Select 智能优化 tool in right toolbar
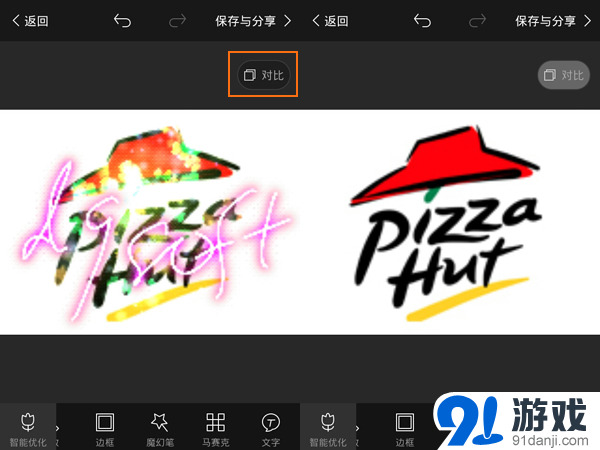This screenshot has height=450, width=600. click(328, 429)
